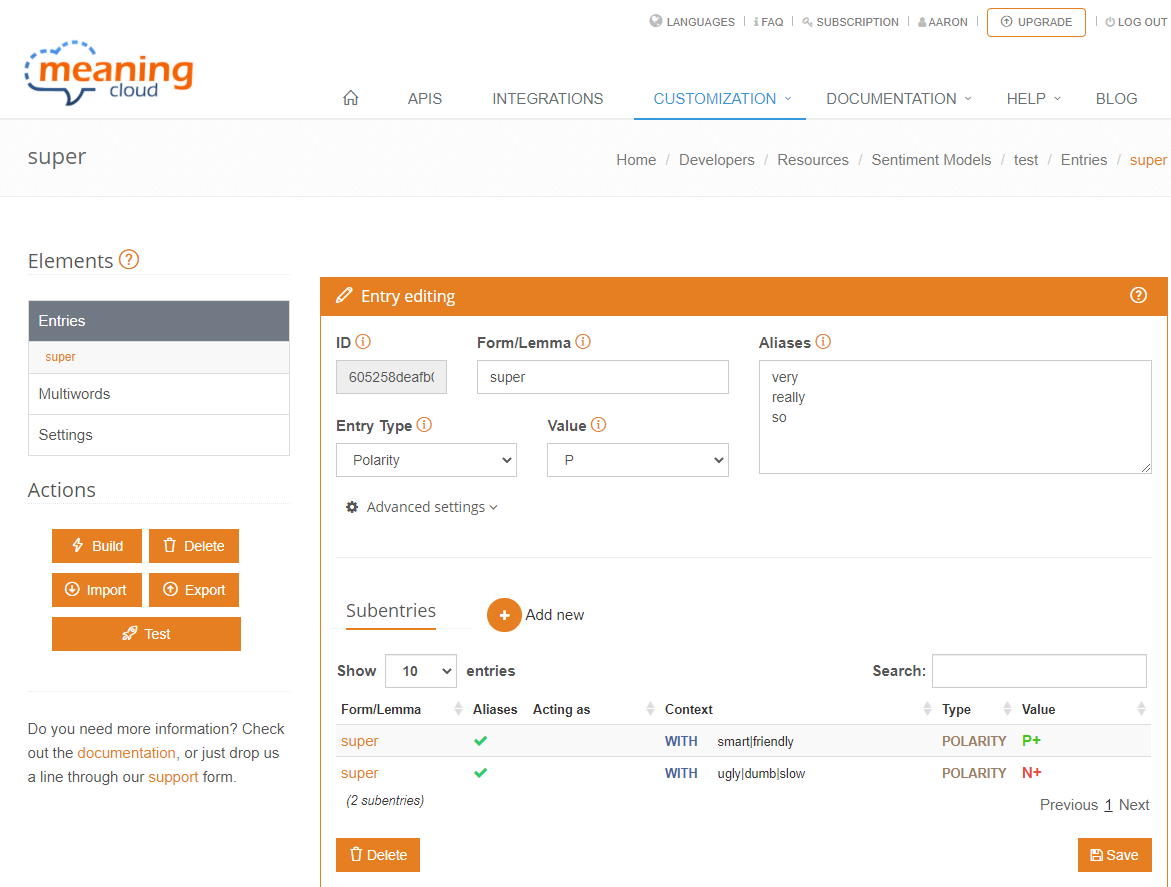
Task: Click the Next pagination link
Action: click(x=1134, y=805)
